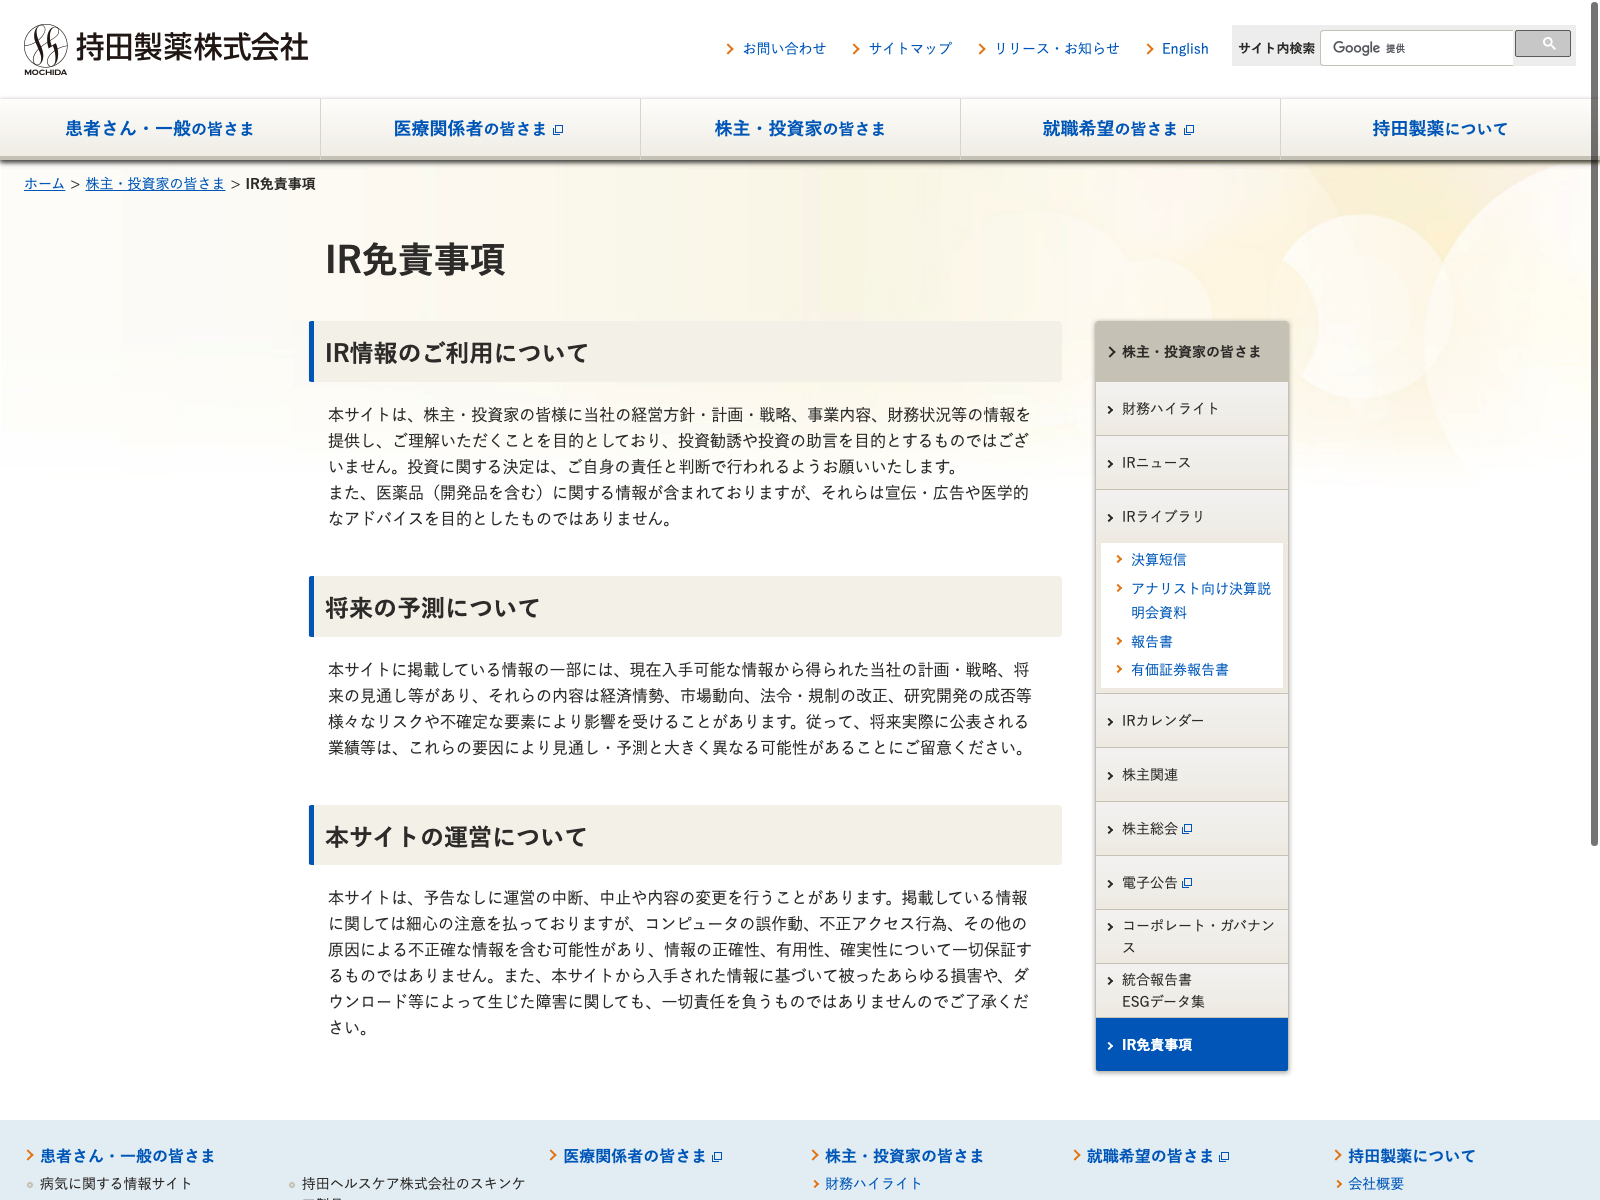Open the サイトマップ link
The image size is (1600, 1200).
[x=909, y=49]
